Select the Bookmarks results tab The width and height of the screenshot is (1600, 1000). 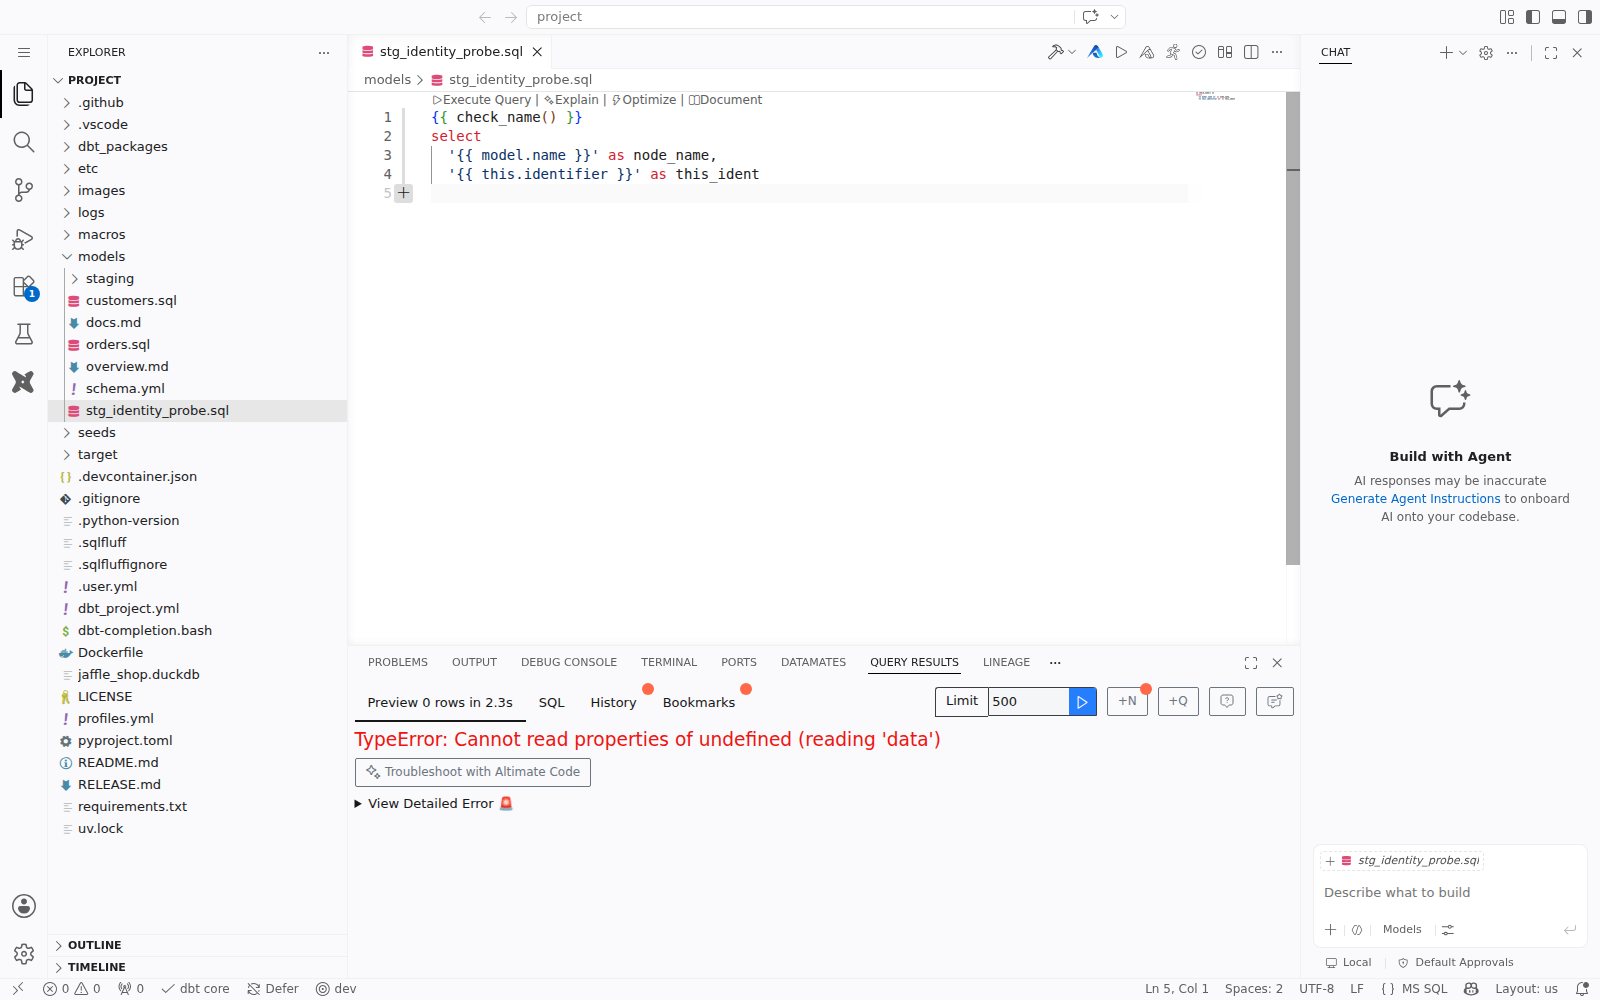[x=699, y=703]
